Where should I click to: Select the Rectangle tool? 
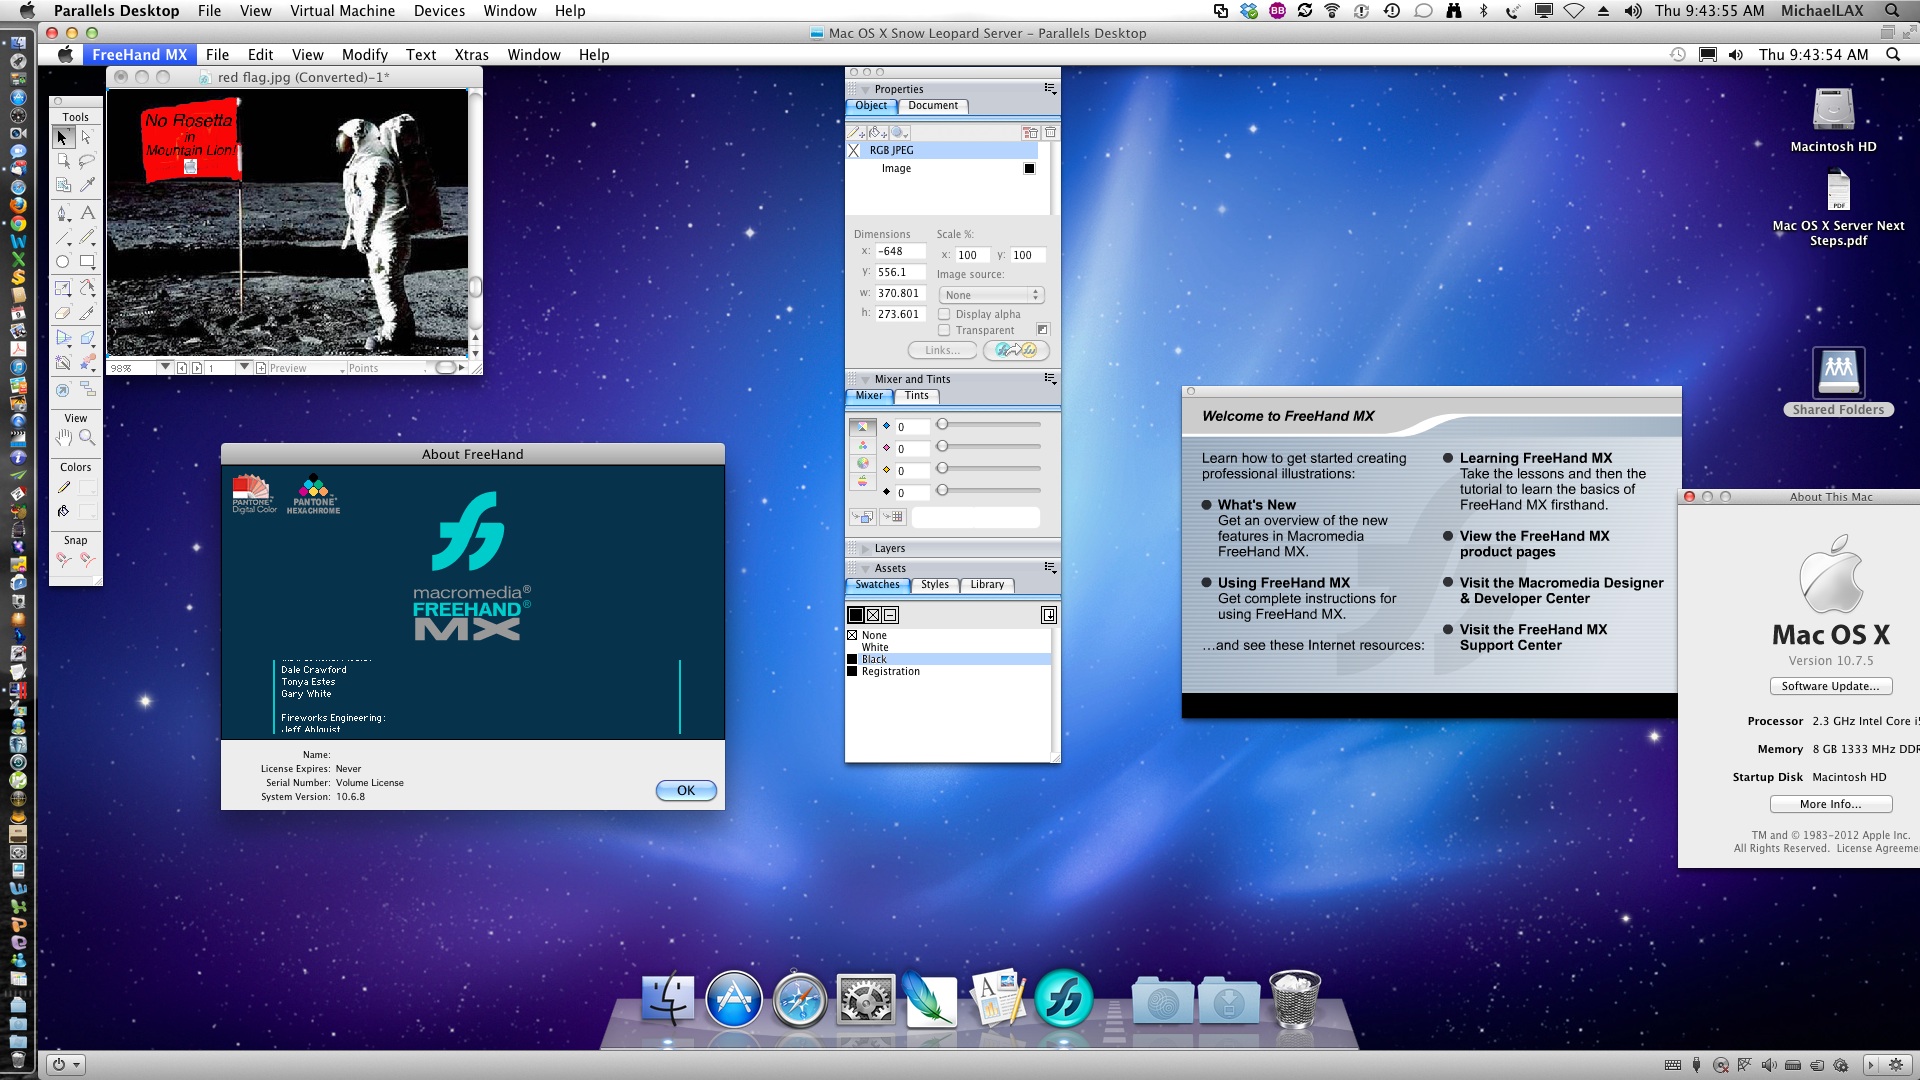click(87, 262)
